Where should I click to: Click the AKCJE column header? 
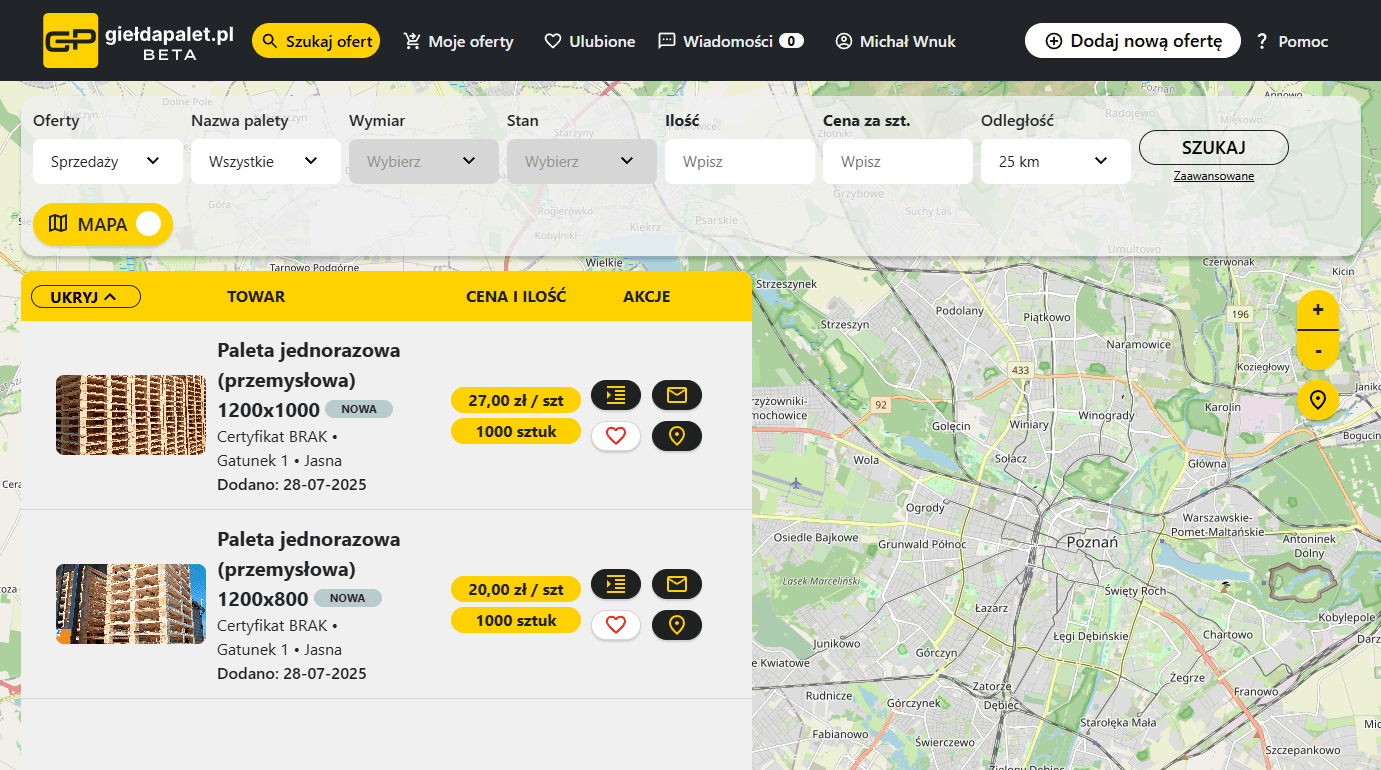pos(647,296)
